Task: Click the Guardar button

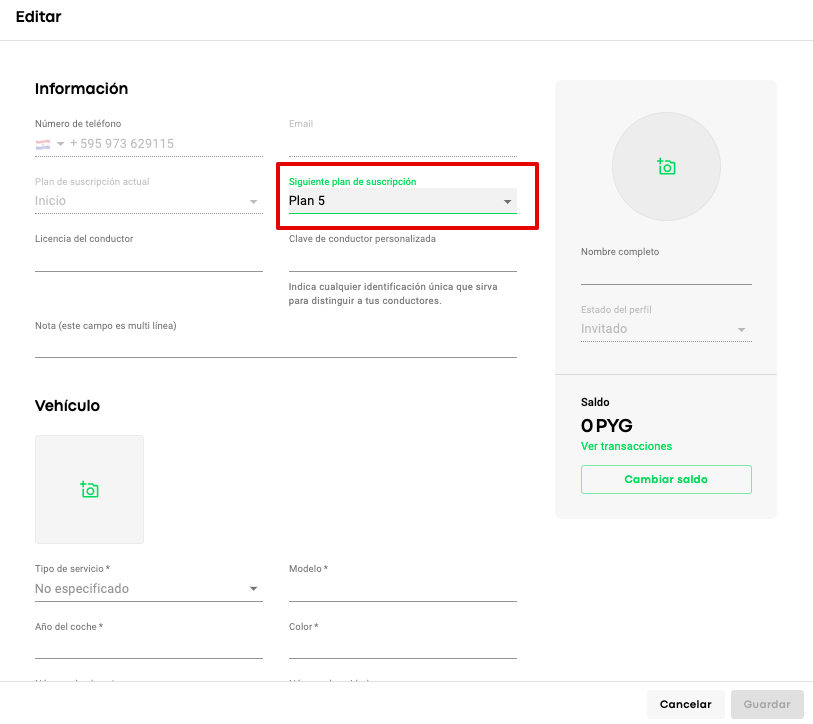Action: (767, 704)
